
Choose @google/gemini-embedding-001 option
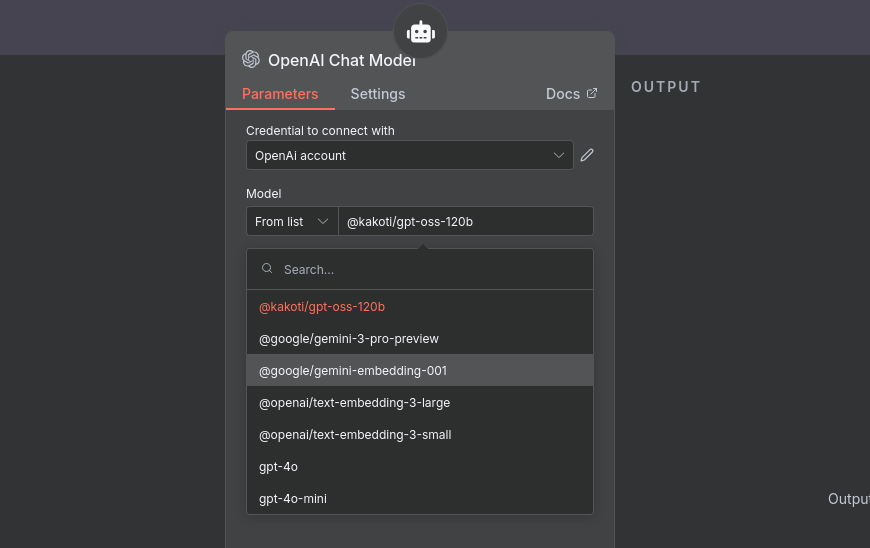[x=352, y=370]
